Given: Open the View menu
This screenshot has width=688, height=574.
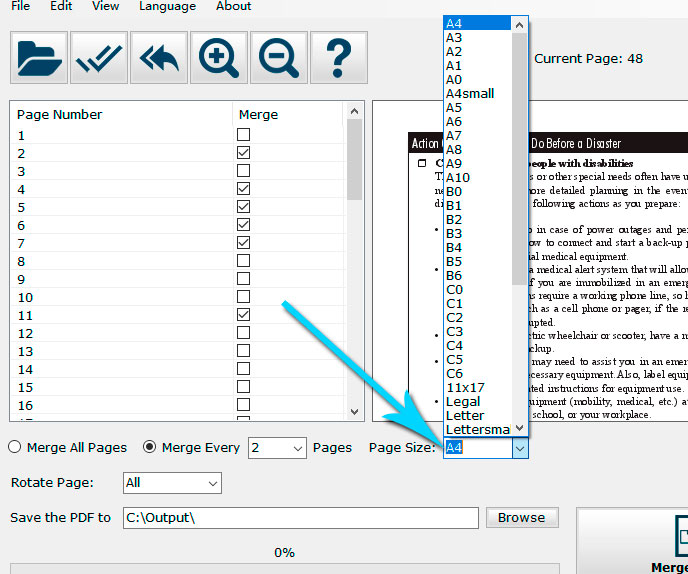Looking at the screenshot, I should pyautogui.click(x=105, y=6).
